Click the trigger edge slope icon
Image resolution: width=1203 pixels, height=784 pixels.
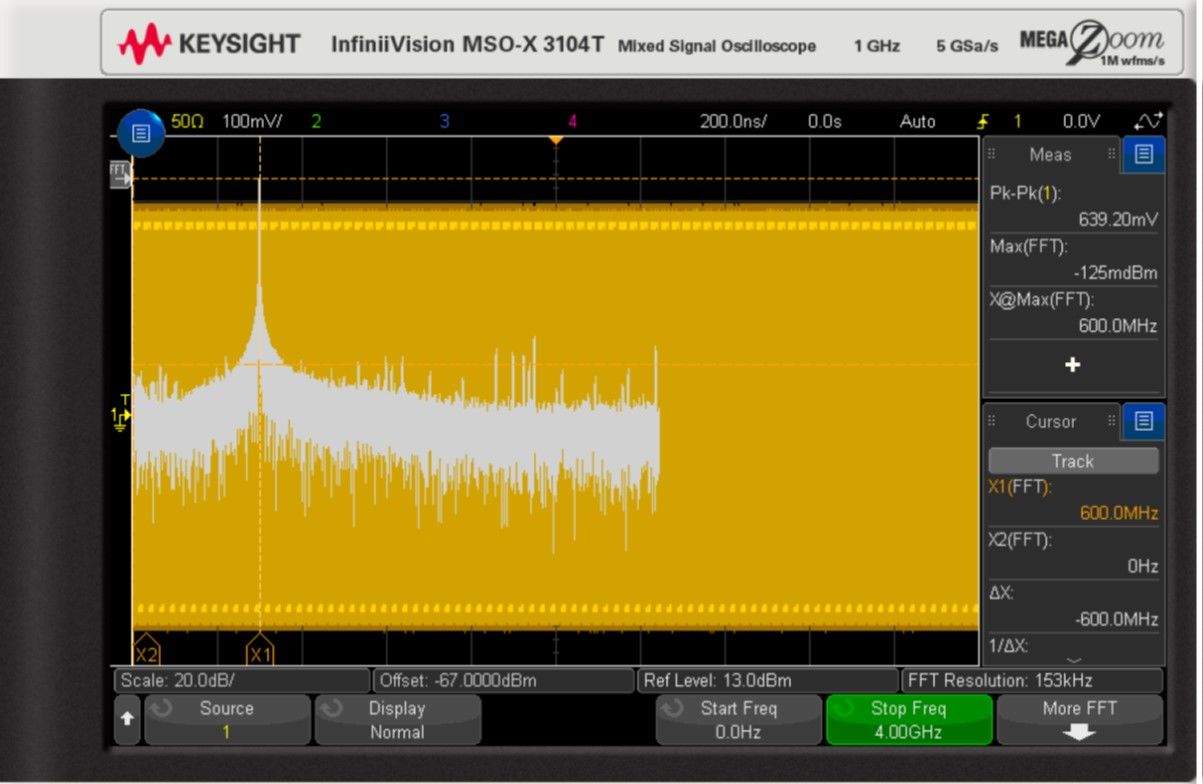pyautogui.click(x=982, y=122)
